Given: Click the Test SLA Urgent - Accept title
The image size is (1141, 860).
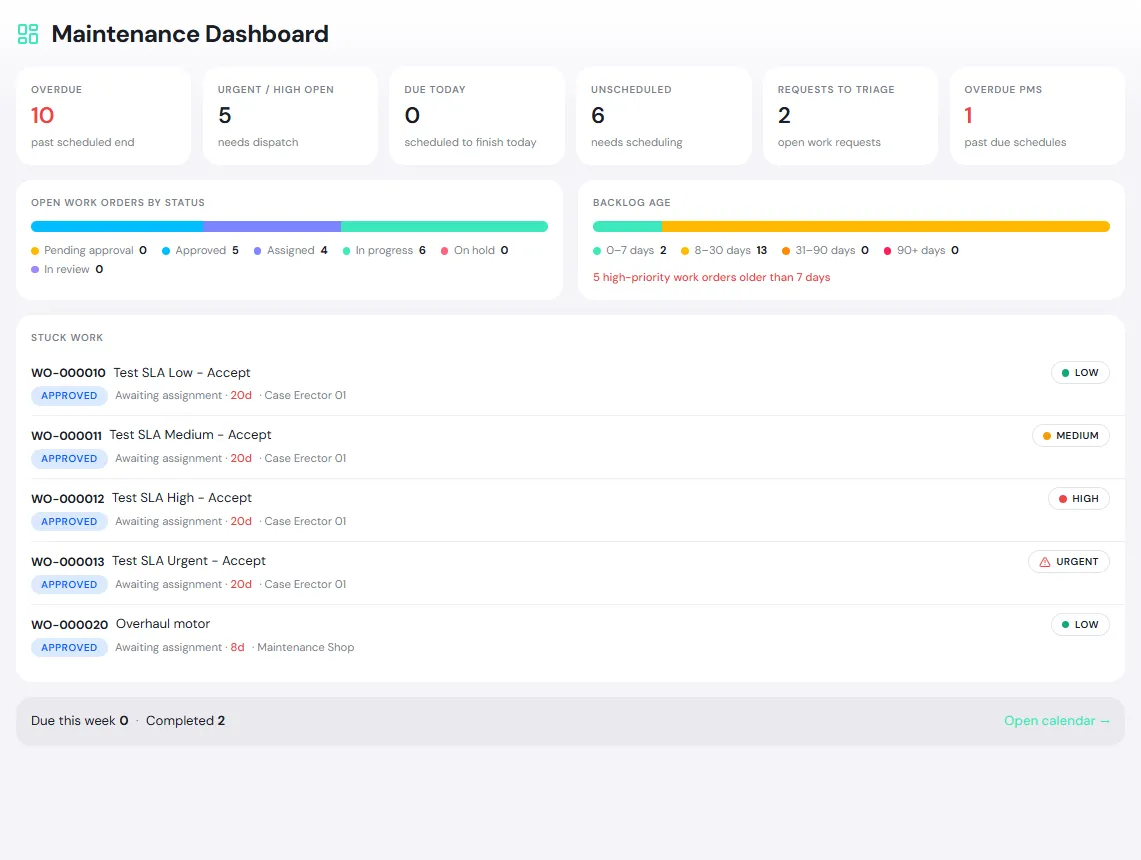Looking at the screenshot, I should click(188, 561).
